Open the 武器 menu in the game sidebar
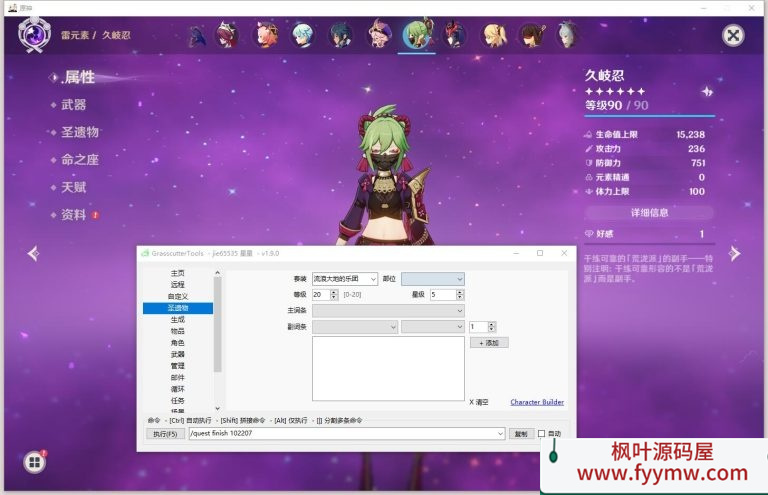The width and height of the screenshot is (768, 495). coord(73,105)
